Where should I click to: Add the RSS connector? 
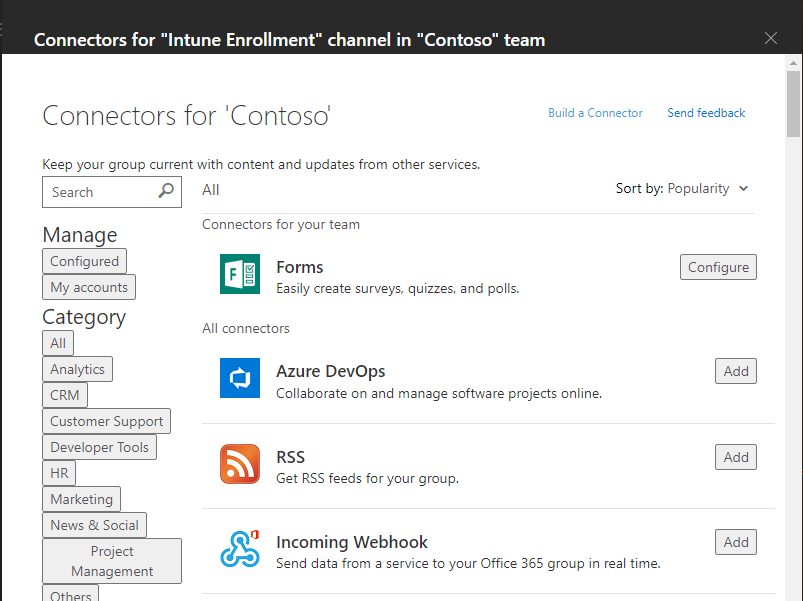coord(735,457)
